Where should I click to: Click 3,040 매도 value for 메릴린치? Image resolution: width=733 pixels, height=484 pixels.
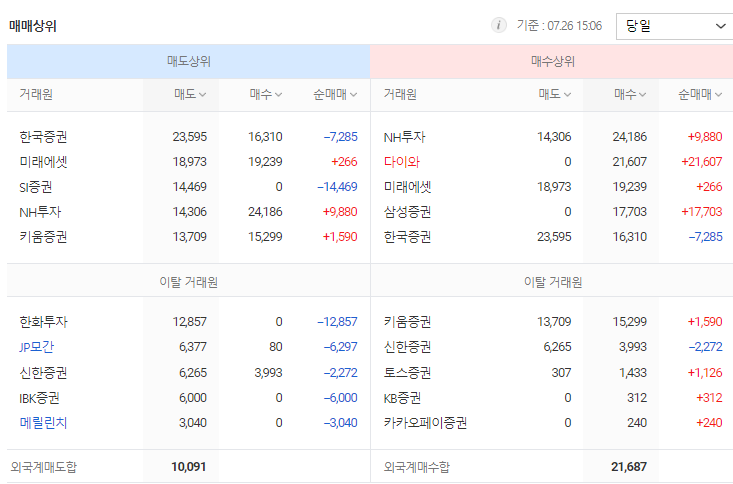pos(193,423)
